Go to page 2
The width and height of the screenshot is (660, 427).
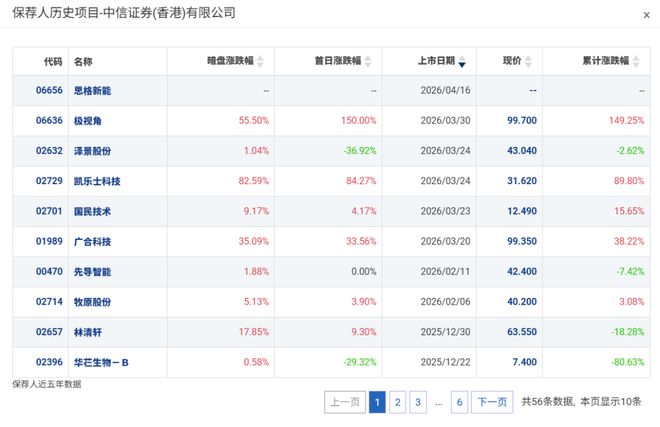(x=397, y=402)
